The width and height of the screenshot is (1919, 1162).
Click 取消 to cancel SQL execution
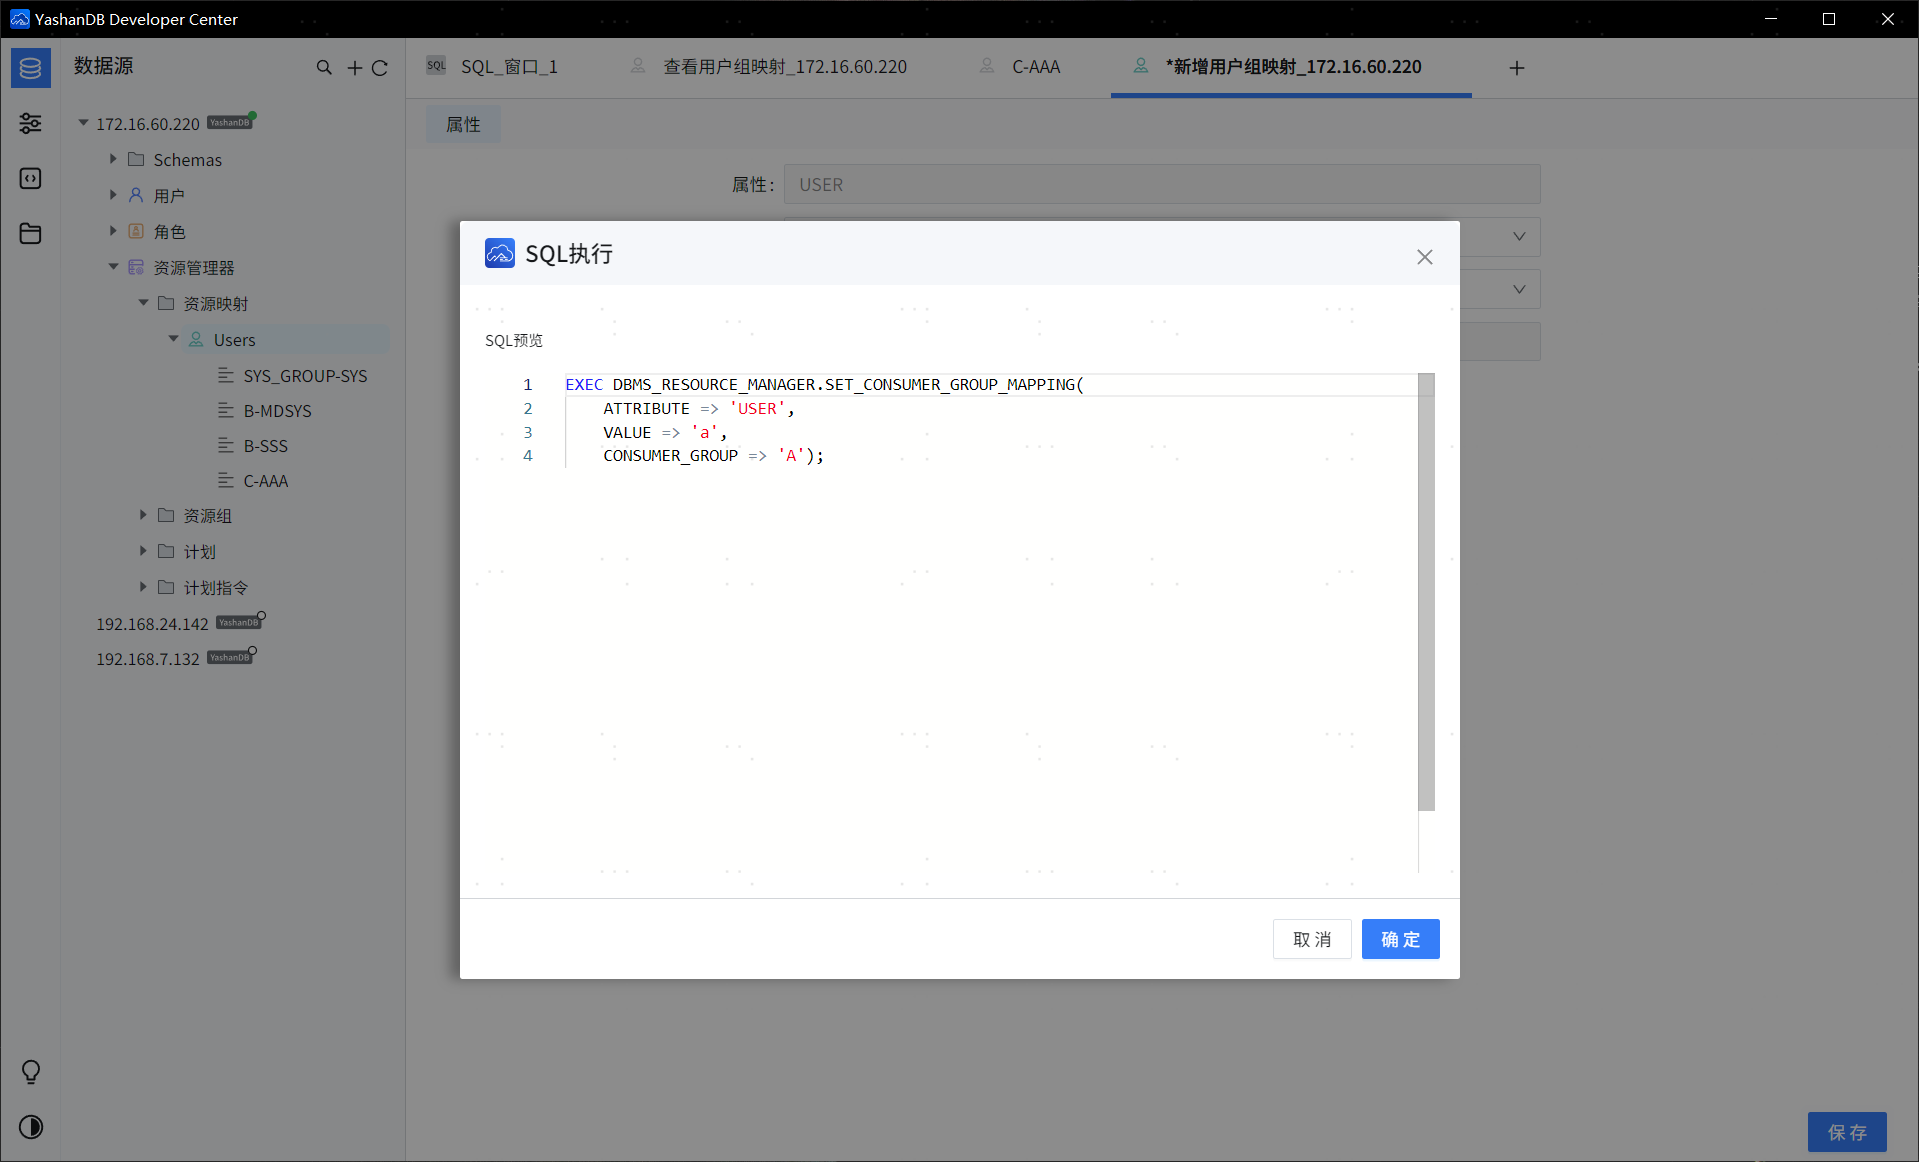[1312, 939]
